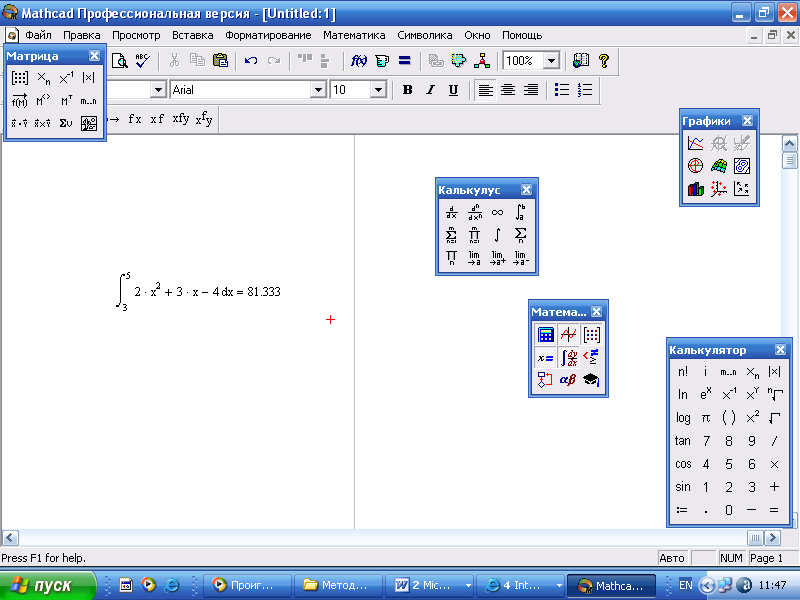Image resolution: width=800 pixels, height=600 pixels.
Task: Set center text alignment
Action: point(508,90)
